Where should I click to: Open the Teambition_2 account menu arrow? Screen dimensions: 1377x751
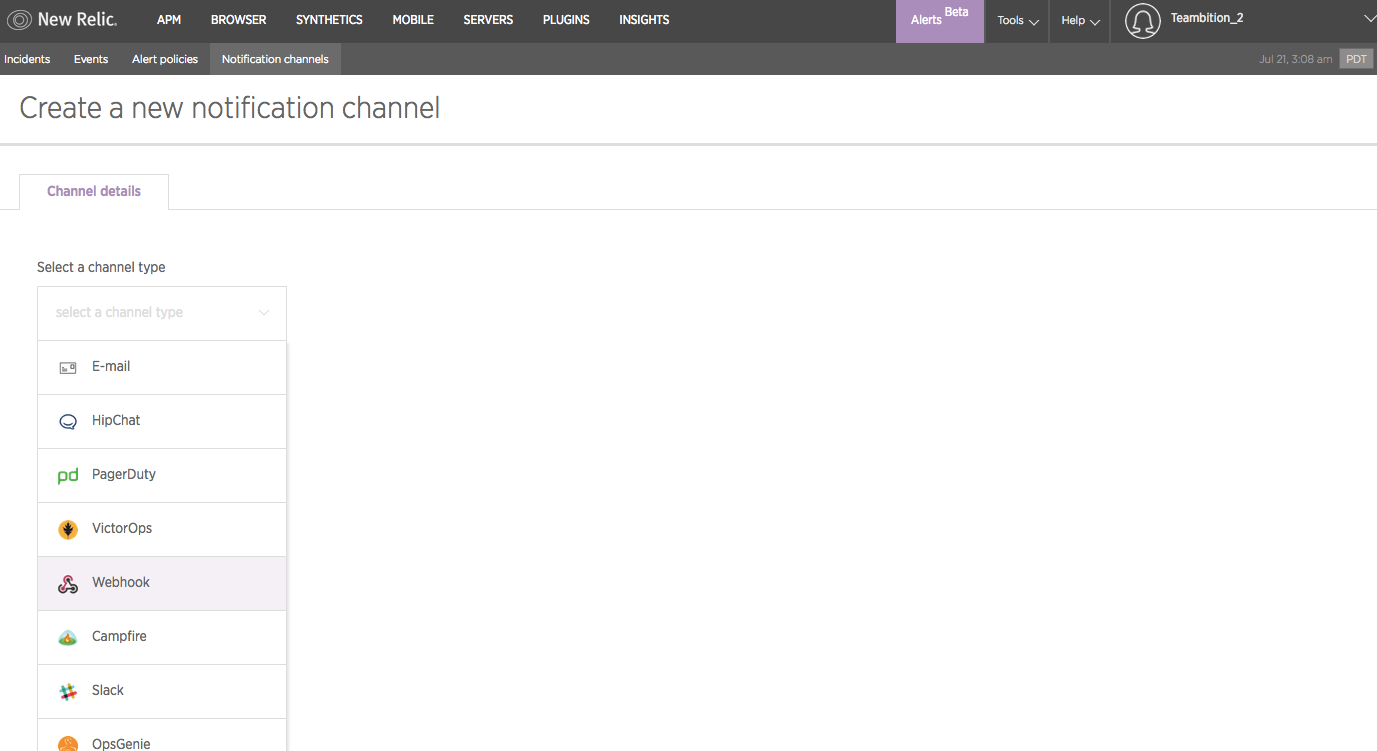pos(1369,18)
